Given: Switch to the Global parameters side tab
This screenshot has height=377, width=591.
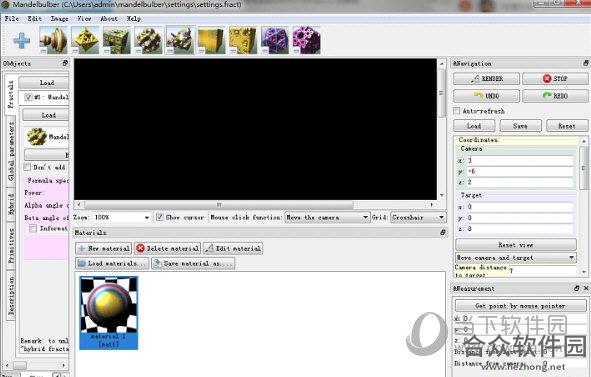Looking at the screenshot, I should [x=11, y=152].
